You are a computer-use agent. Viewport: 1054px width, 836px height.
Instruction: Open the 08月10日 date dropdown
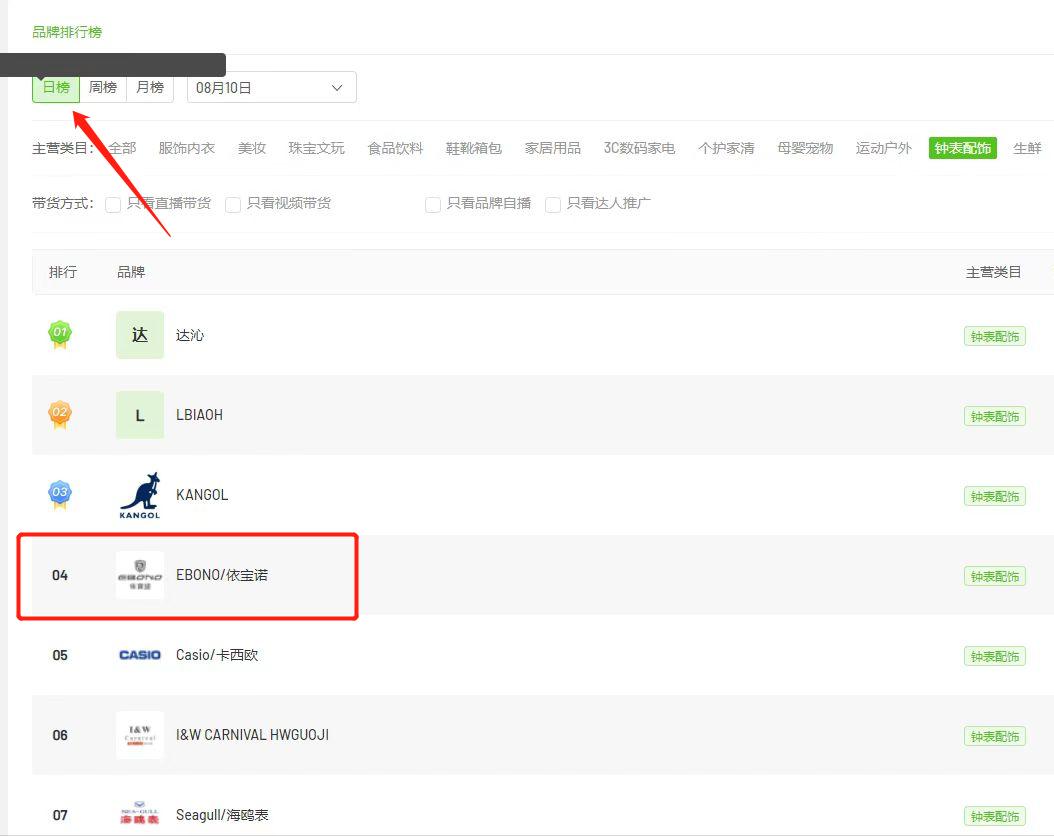pyautogui.click(x=272, y=87)
